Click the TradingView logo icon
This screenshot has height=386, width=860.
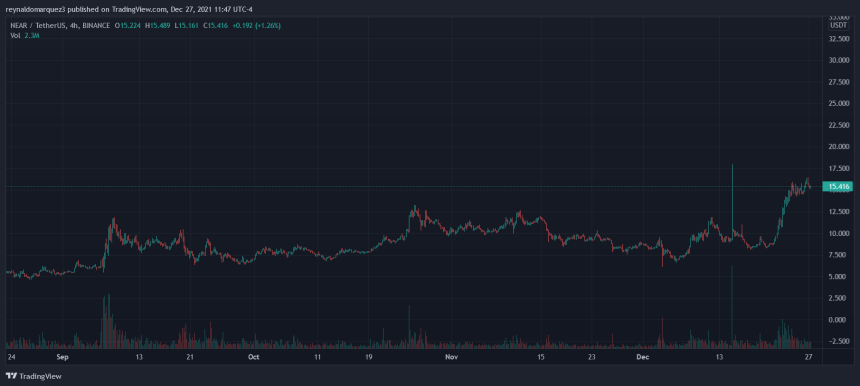click(11, 376)
